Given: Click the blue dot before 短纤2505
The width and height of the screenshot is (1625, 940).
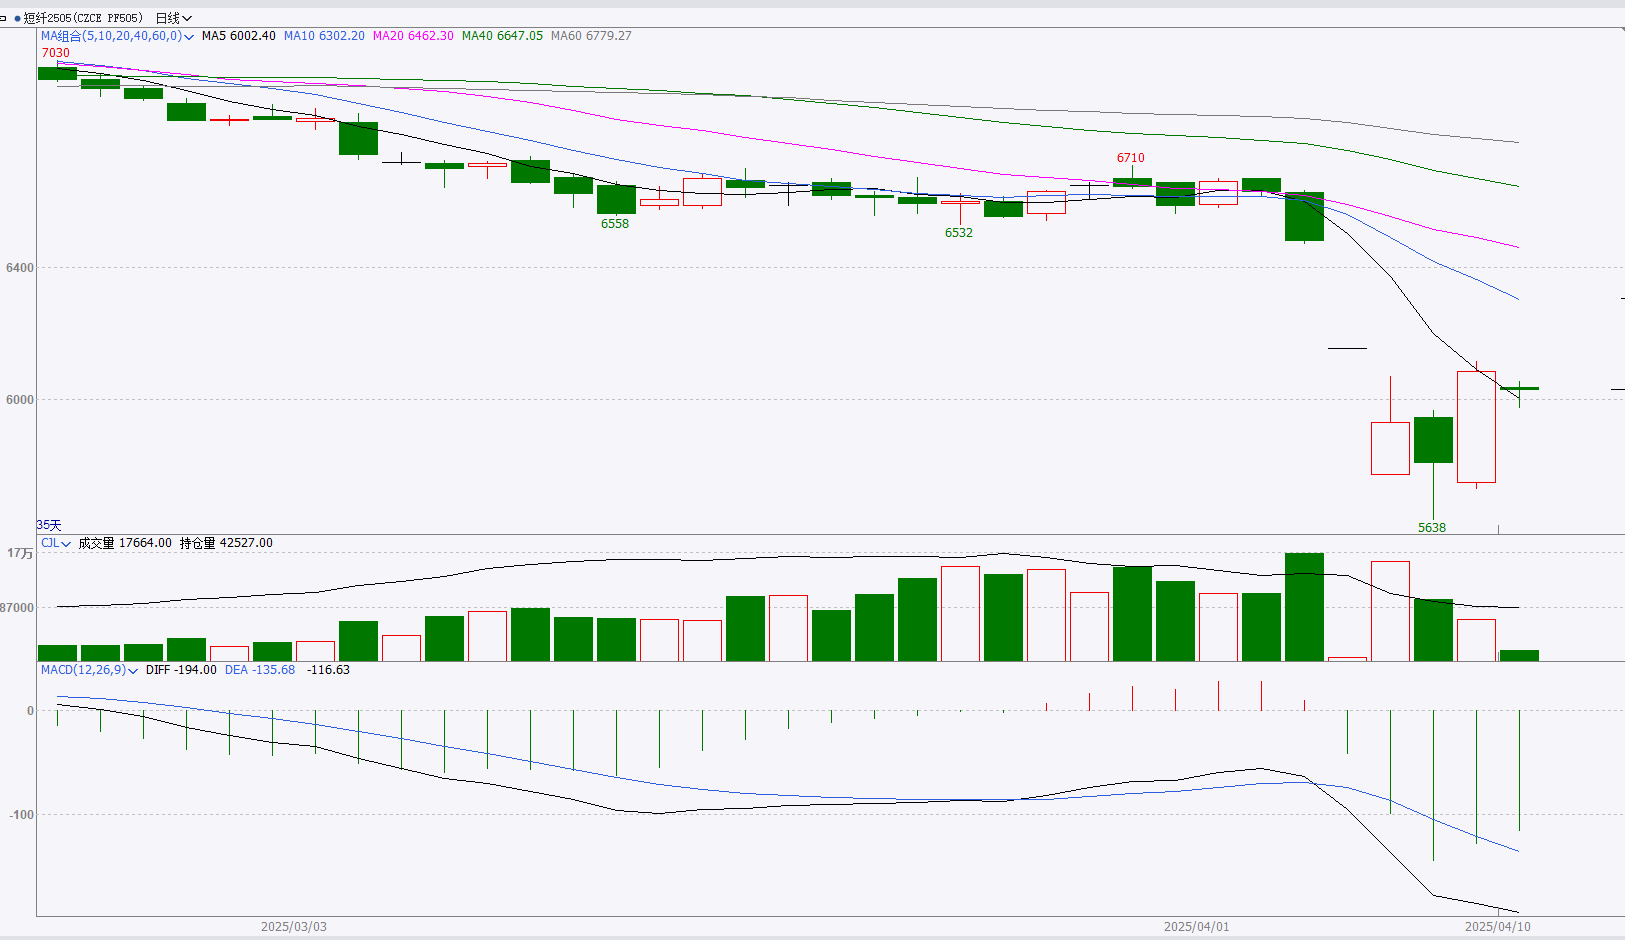Looking at the screenshot, I should pyautogui.click(x=17, y=18).
